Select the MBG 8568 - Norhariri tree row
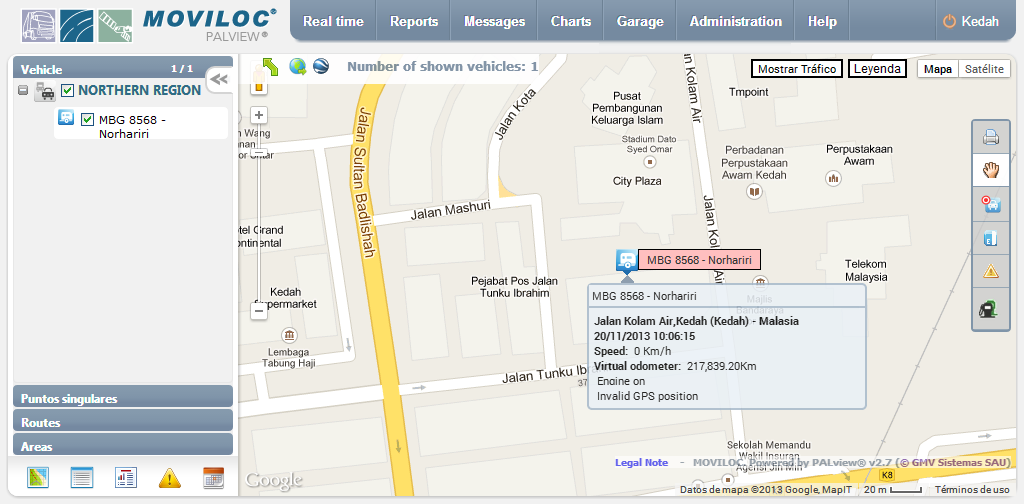1024x504 pixels. click(x=141, y=123)
